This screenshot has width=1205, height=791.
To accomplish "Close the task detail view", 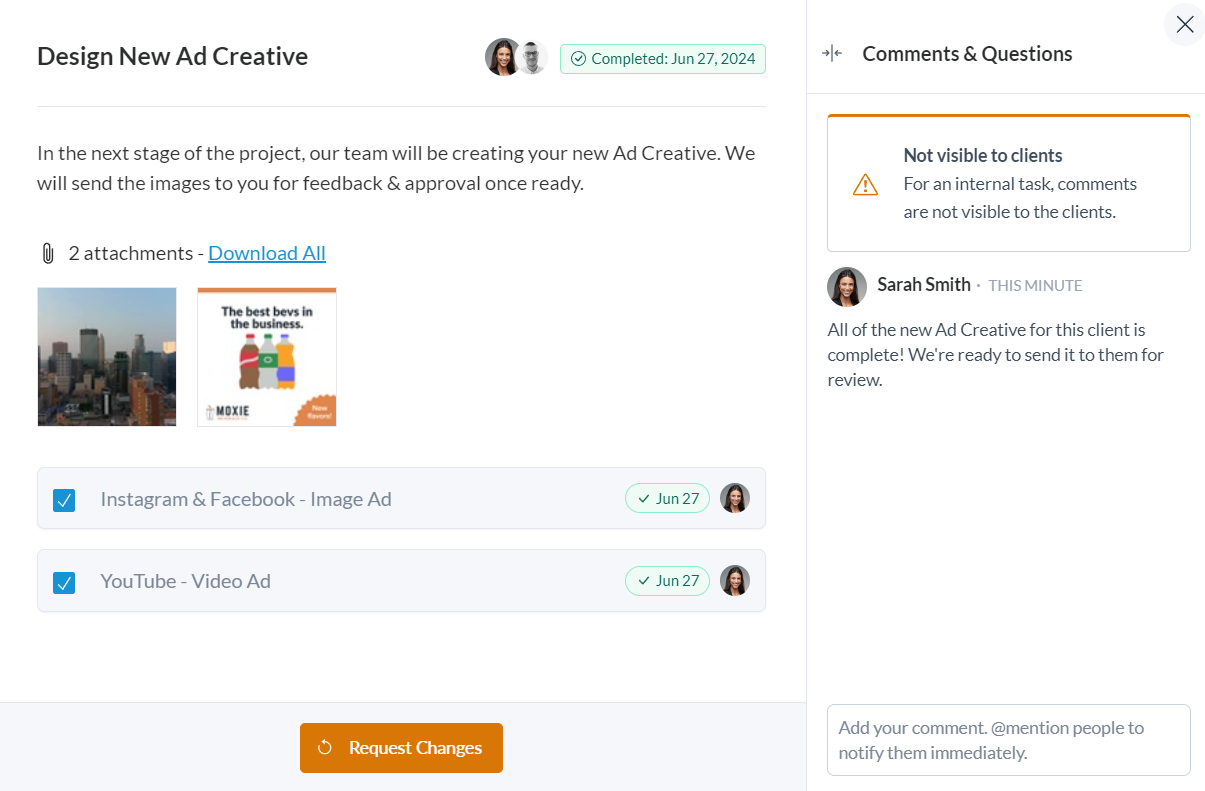I will tap(1184, 25).
